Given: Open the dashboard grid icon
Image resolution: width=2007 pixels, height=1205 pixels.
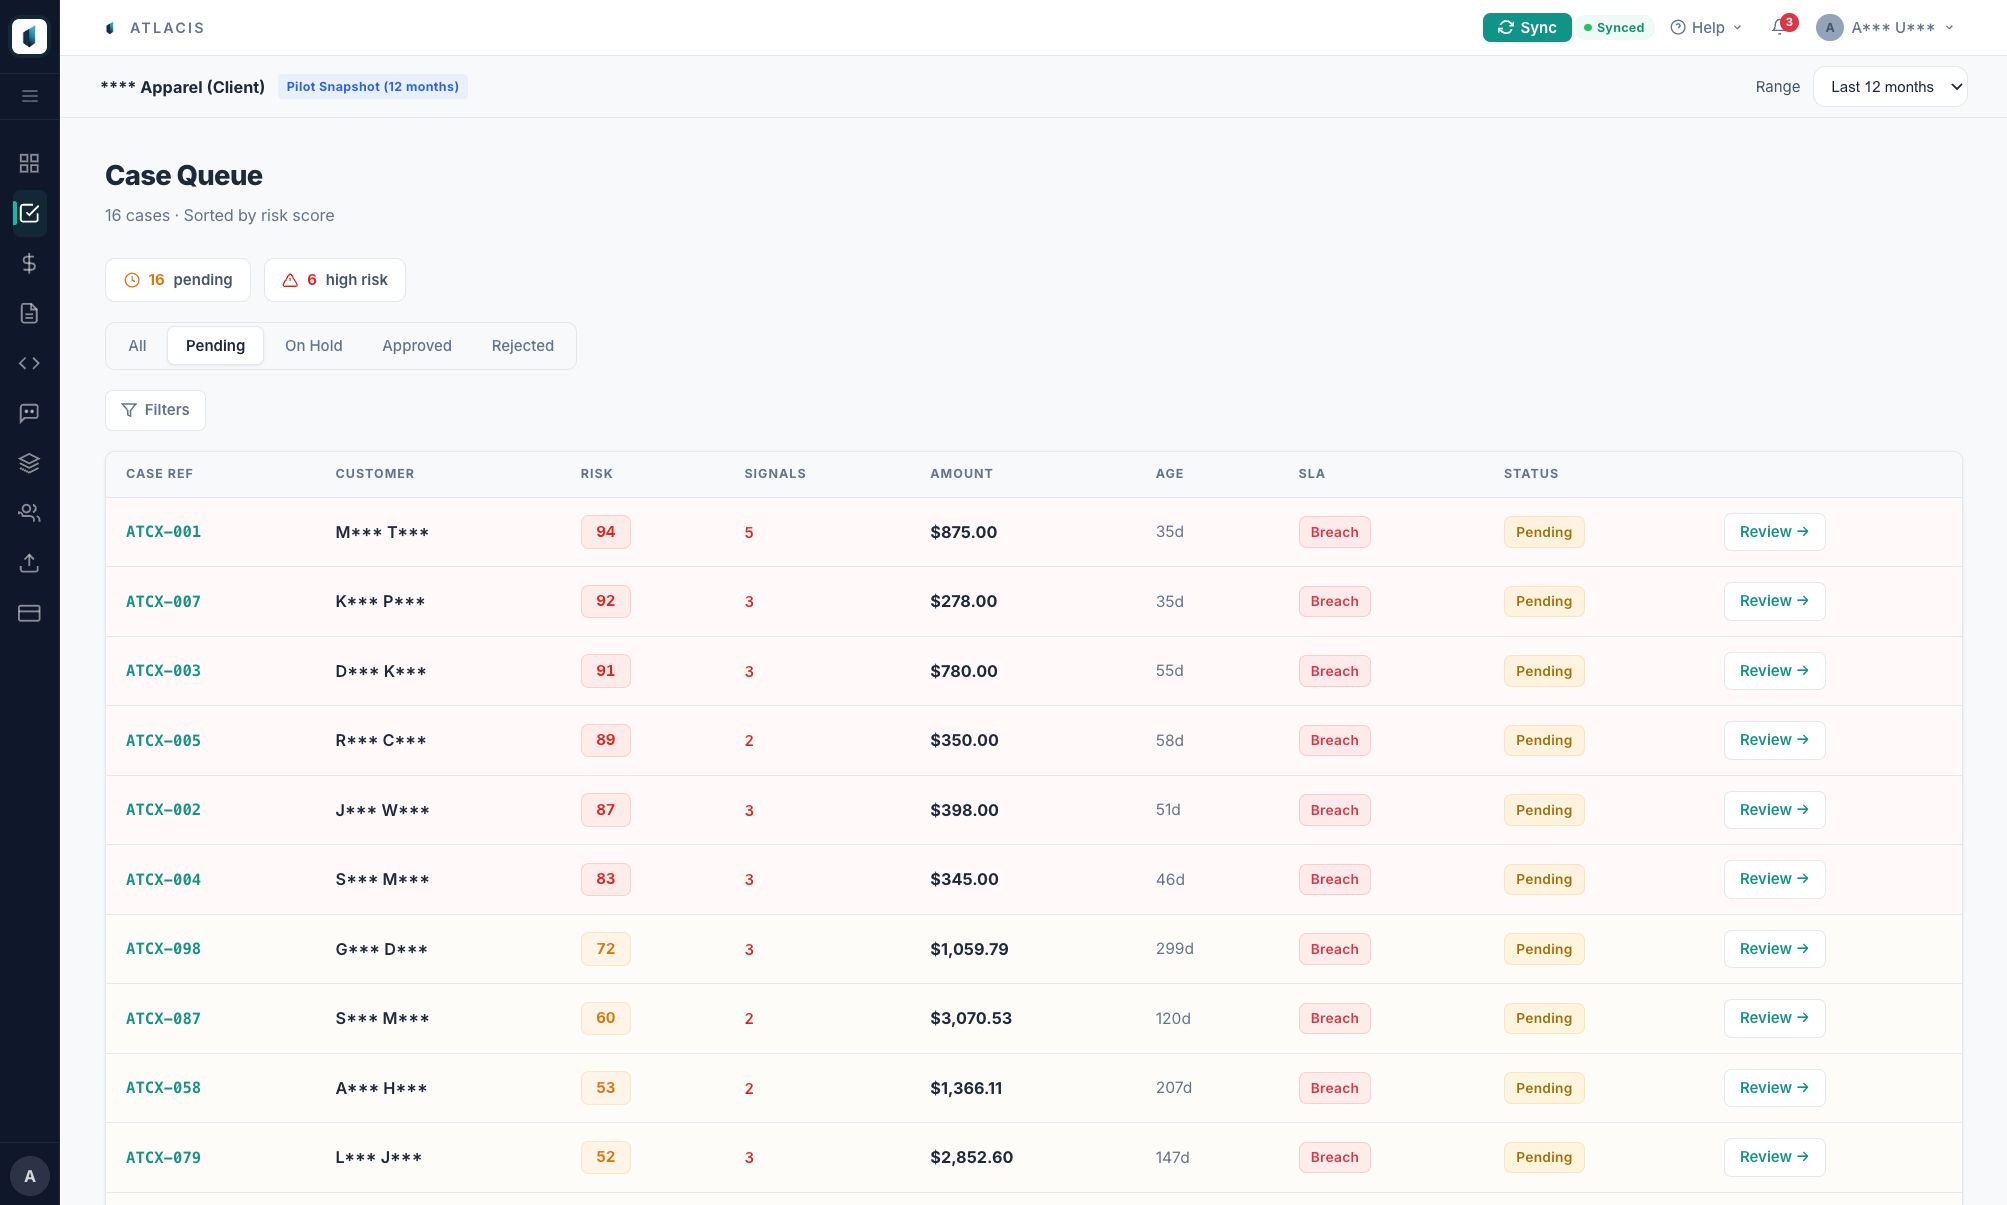Looking at the screenshot, I should point(30,163).
